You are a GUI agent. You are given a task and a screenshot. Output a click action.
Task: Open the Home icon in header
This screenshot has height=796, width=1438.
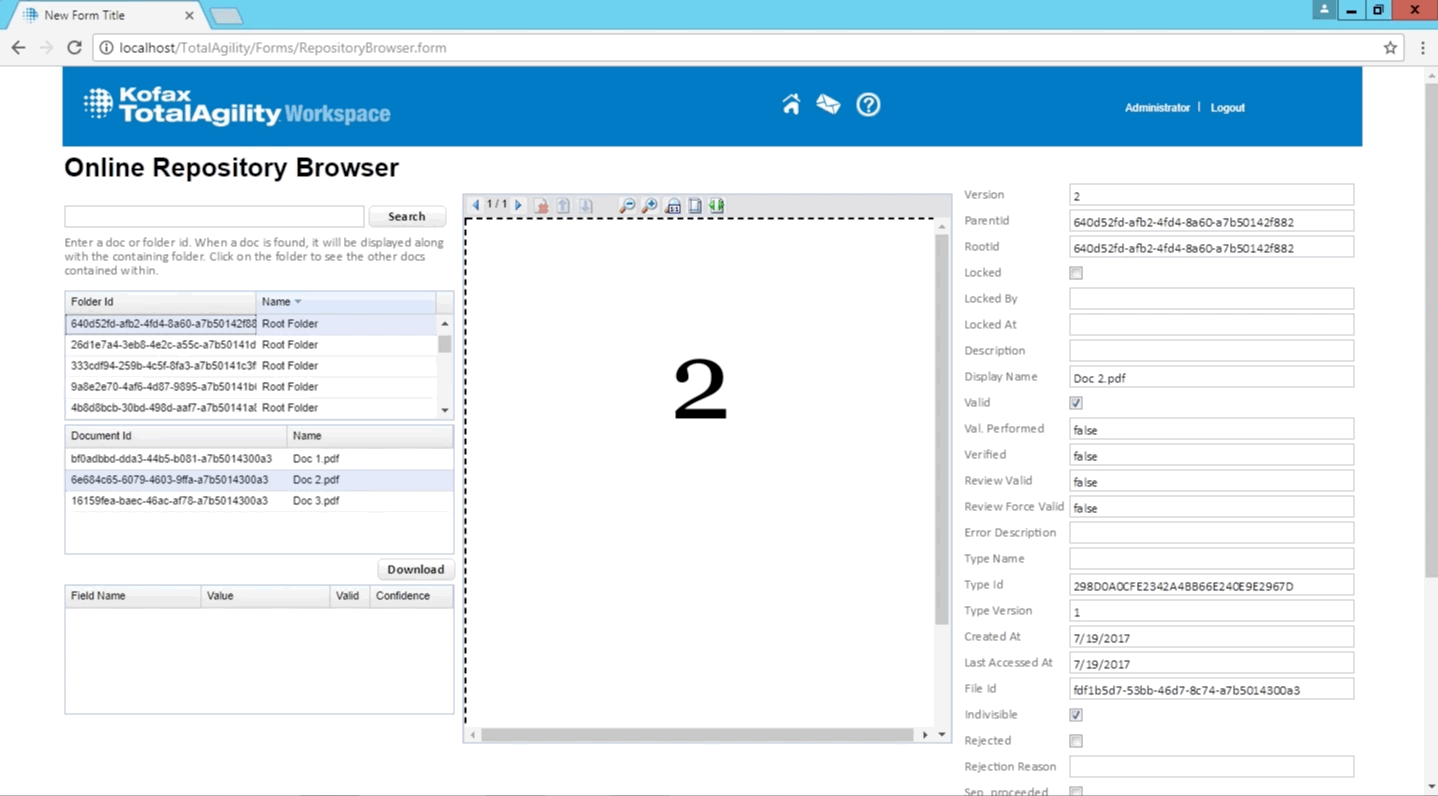pyautogui.click(x=791, y=105)
